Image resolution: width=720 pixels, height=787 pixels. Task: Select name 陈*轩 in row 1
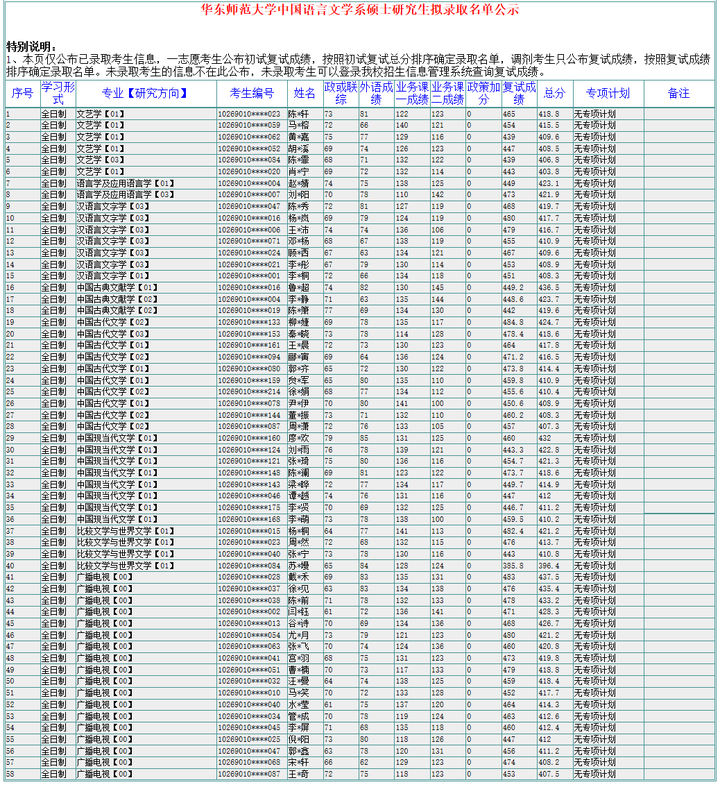click(299, 114)
